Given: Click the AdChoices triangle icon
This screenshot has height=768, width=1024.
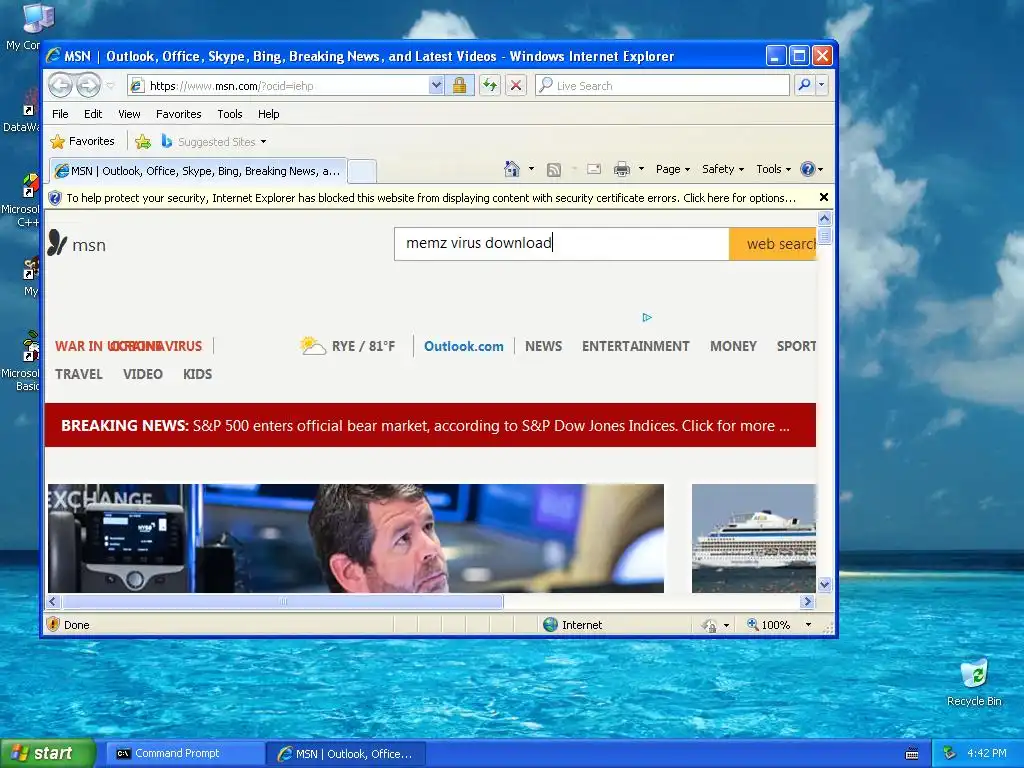Looking at the screenshot, I should (x=647, y=317).
